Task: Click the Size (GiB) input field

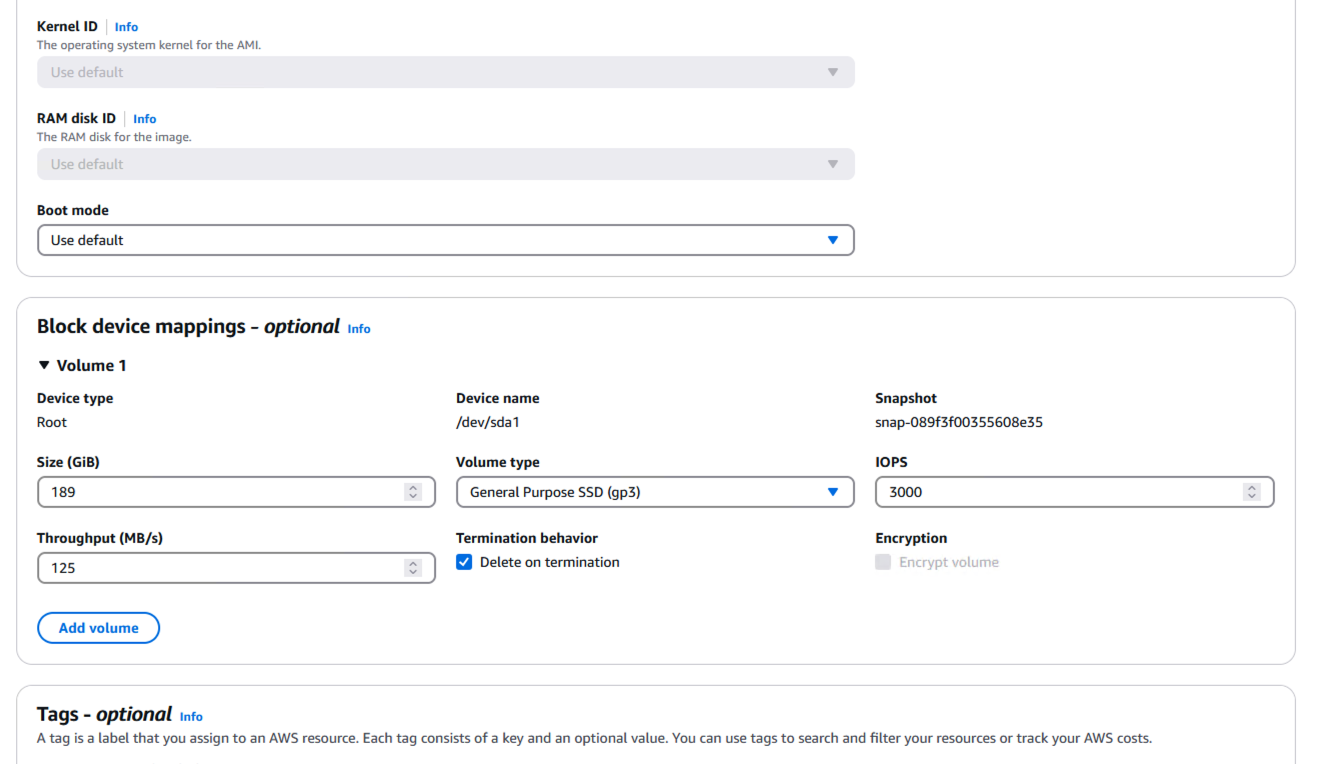Action: (220, 492)
